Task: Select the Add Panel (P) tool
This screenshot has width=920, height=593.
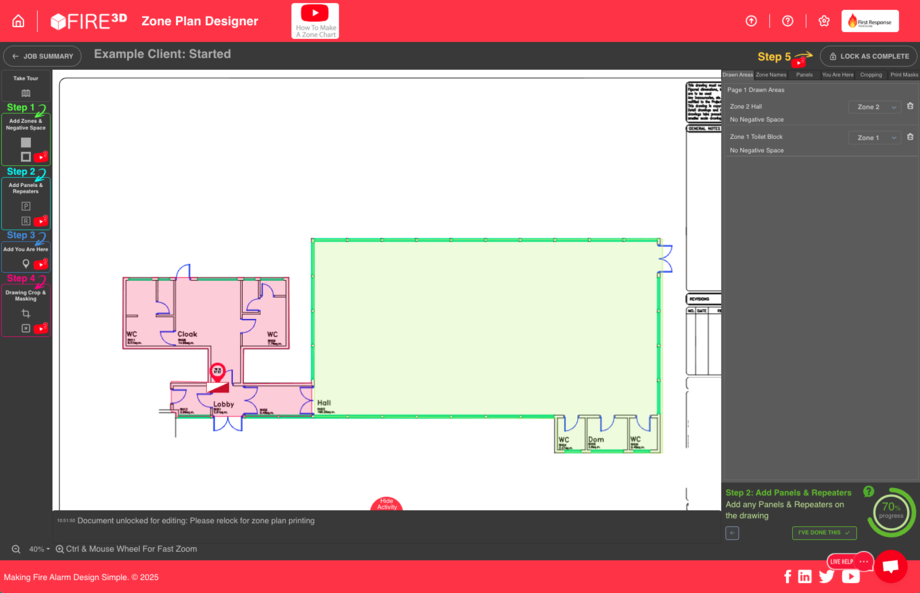Action: click(x=26, y=206)
